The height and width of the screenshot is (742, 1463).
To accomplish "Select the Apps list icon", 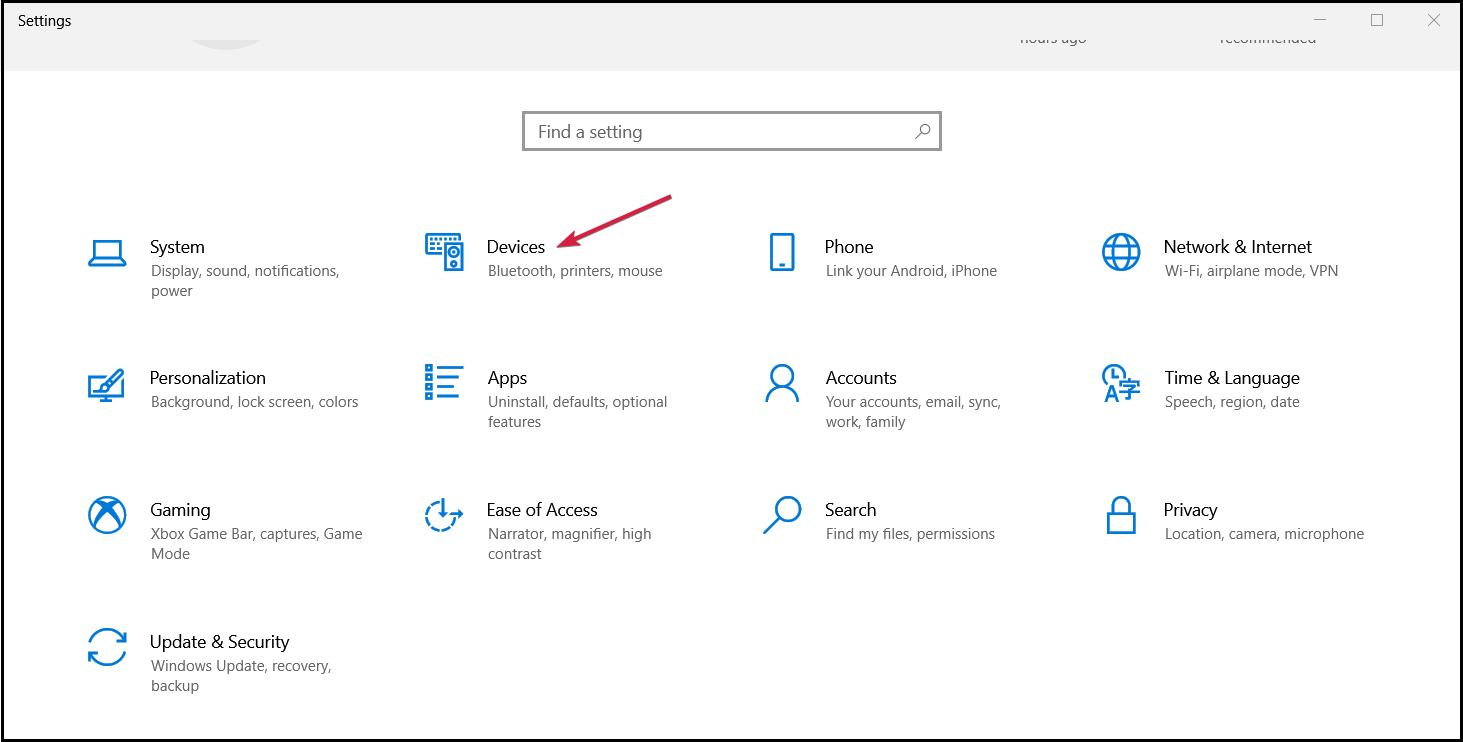I will pyautogui.click(x=444, y=382).
